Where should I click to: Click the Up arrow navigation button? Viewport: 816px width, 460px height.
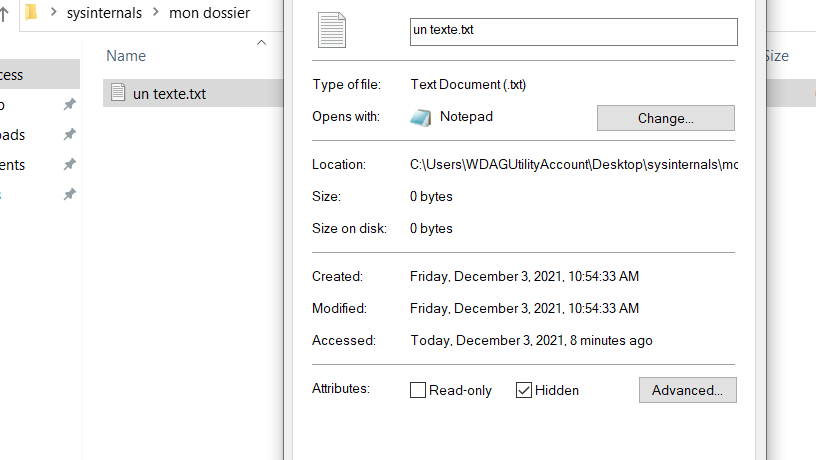4,14
